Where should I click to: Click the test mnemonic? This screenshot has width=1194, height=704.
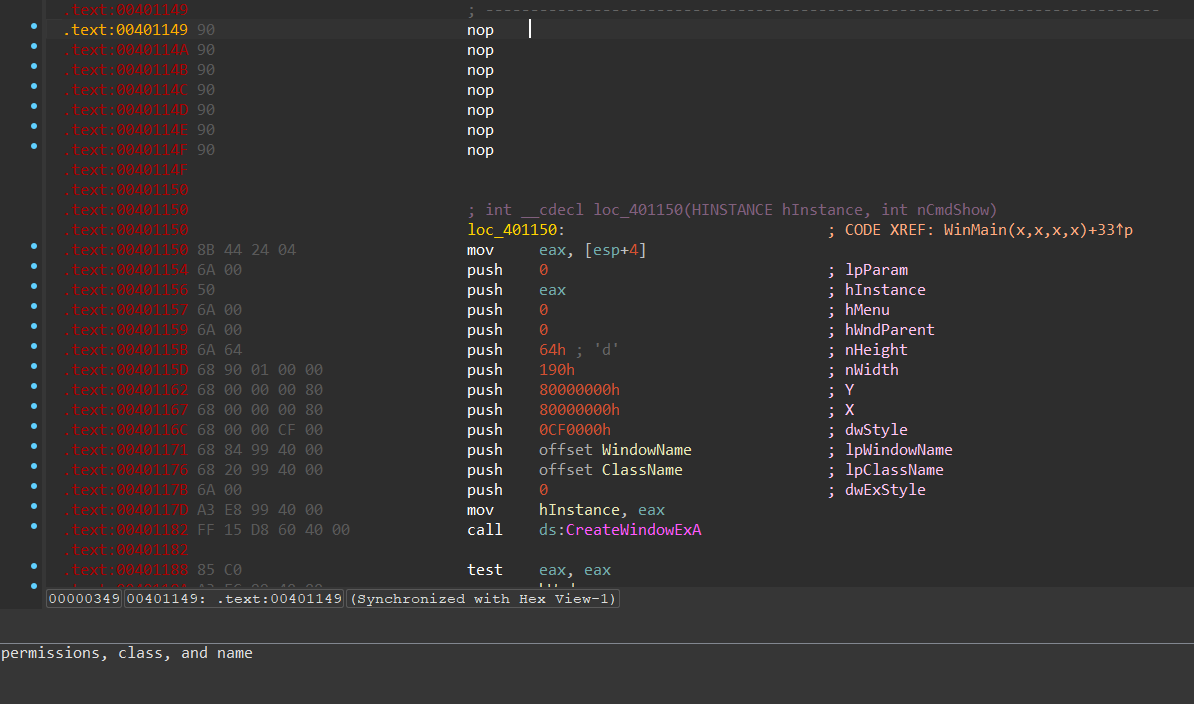(x=484, y=569)
